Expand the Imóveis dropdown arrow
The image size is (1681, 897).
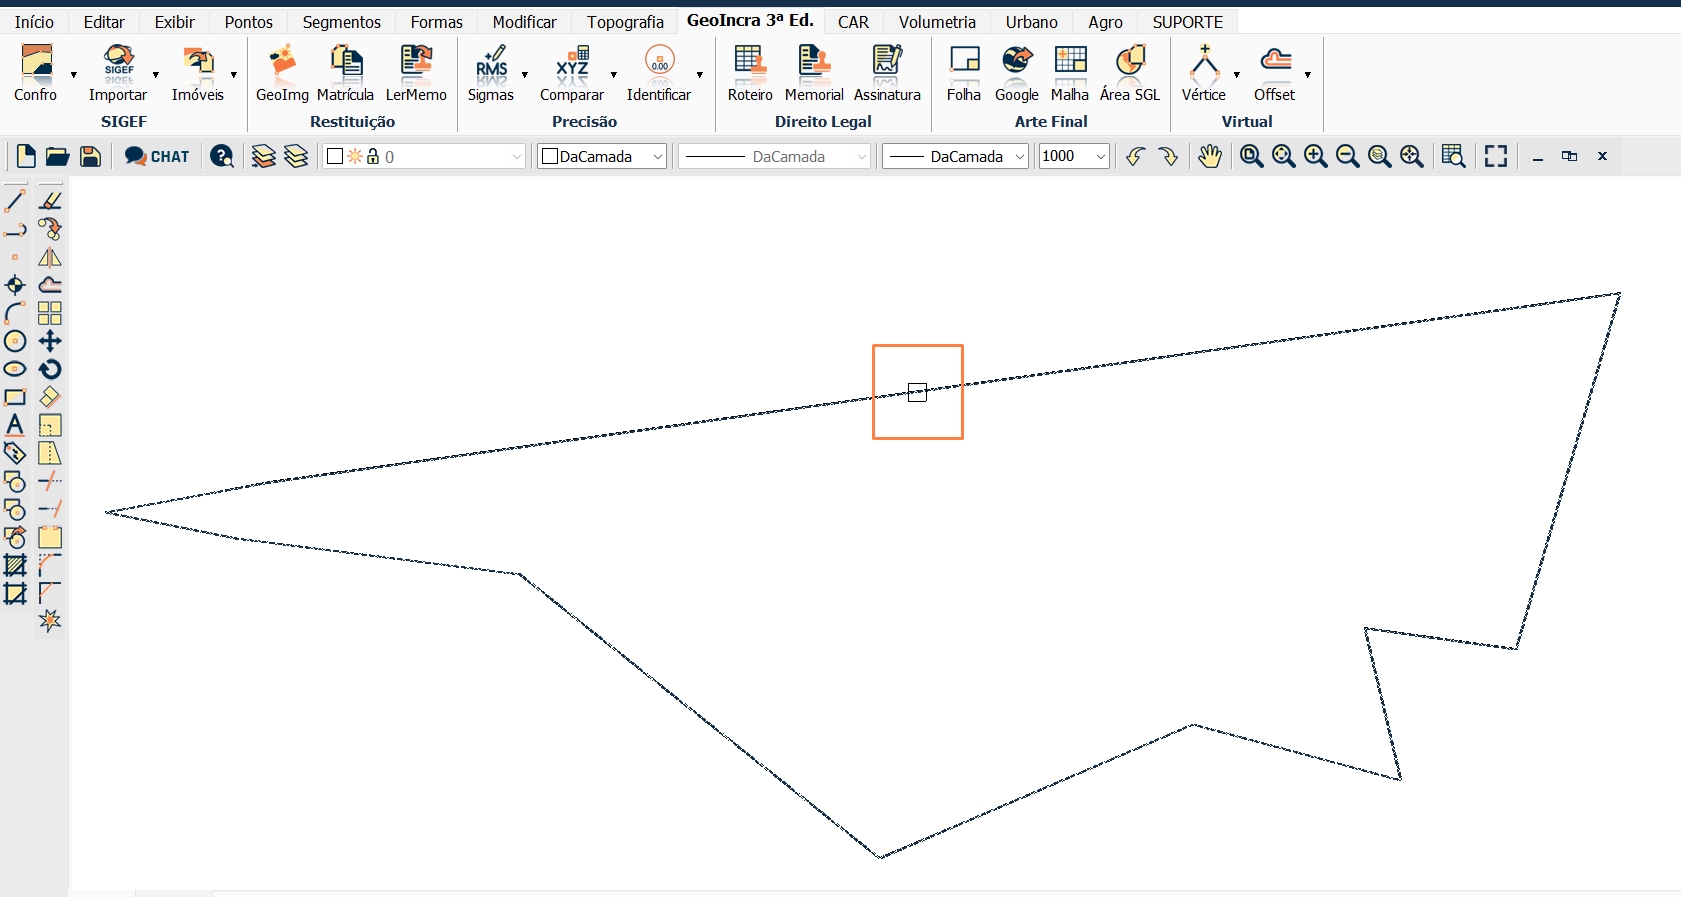pyautogui.click(x=234, y=75)
